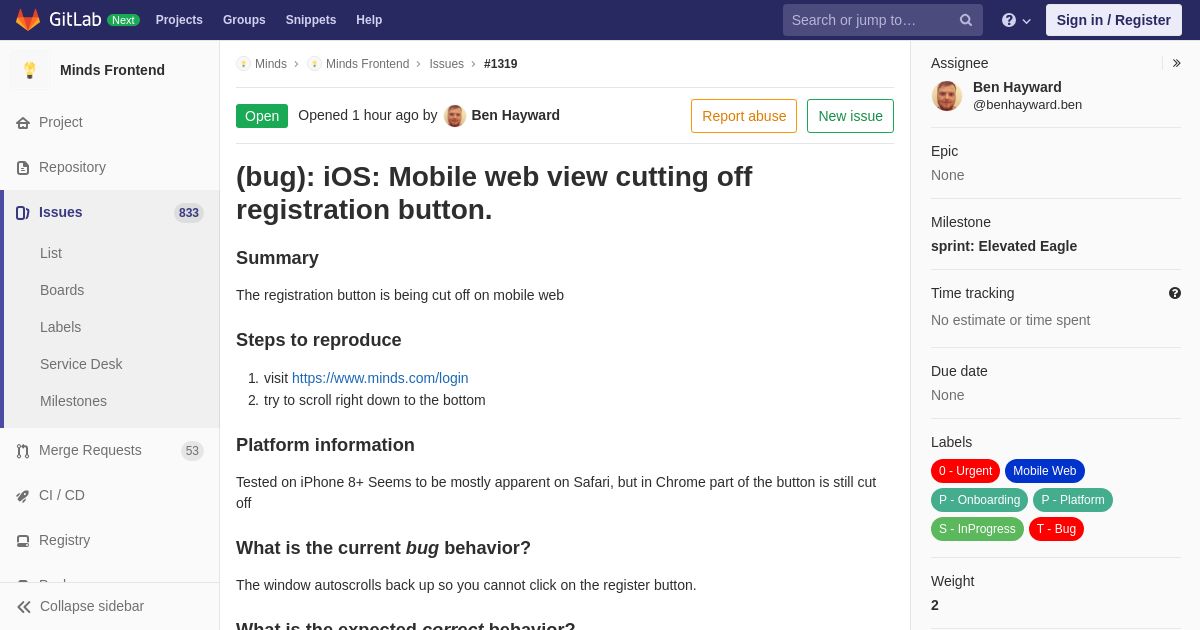Click the Minds breadcrumb link

point(271,64)
